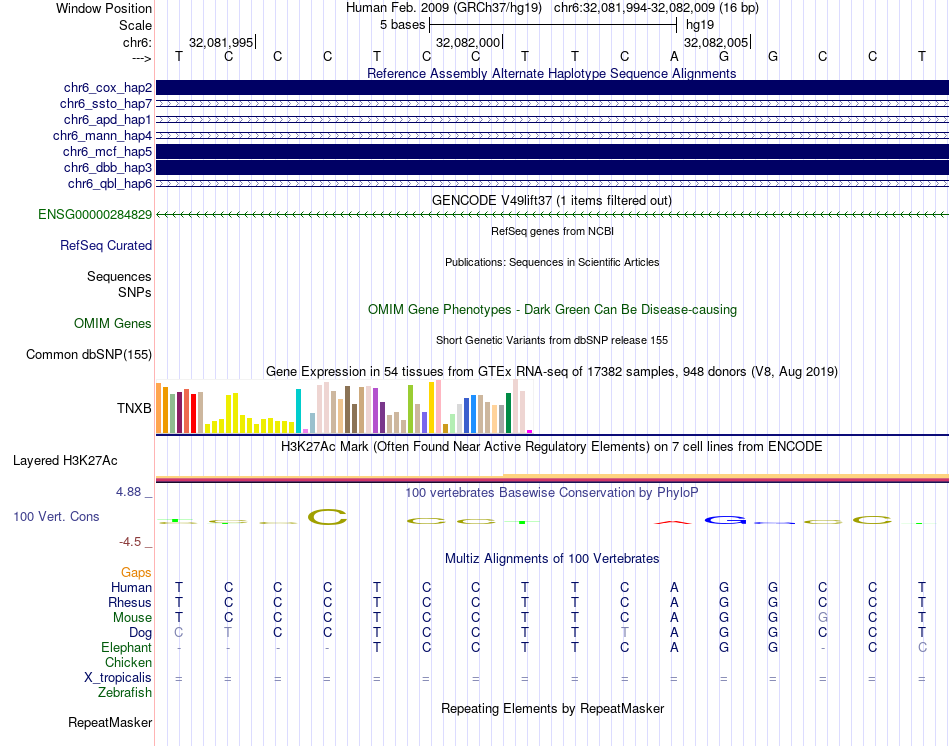The width and height of the screenshot is (950, 746).
Task: Click the 32,081,995 position marker
Action: click(221, 42)
